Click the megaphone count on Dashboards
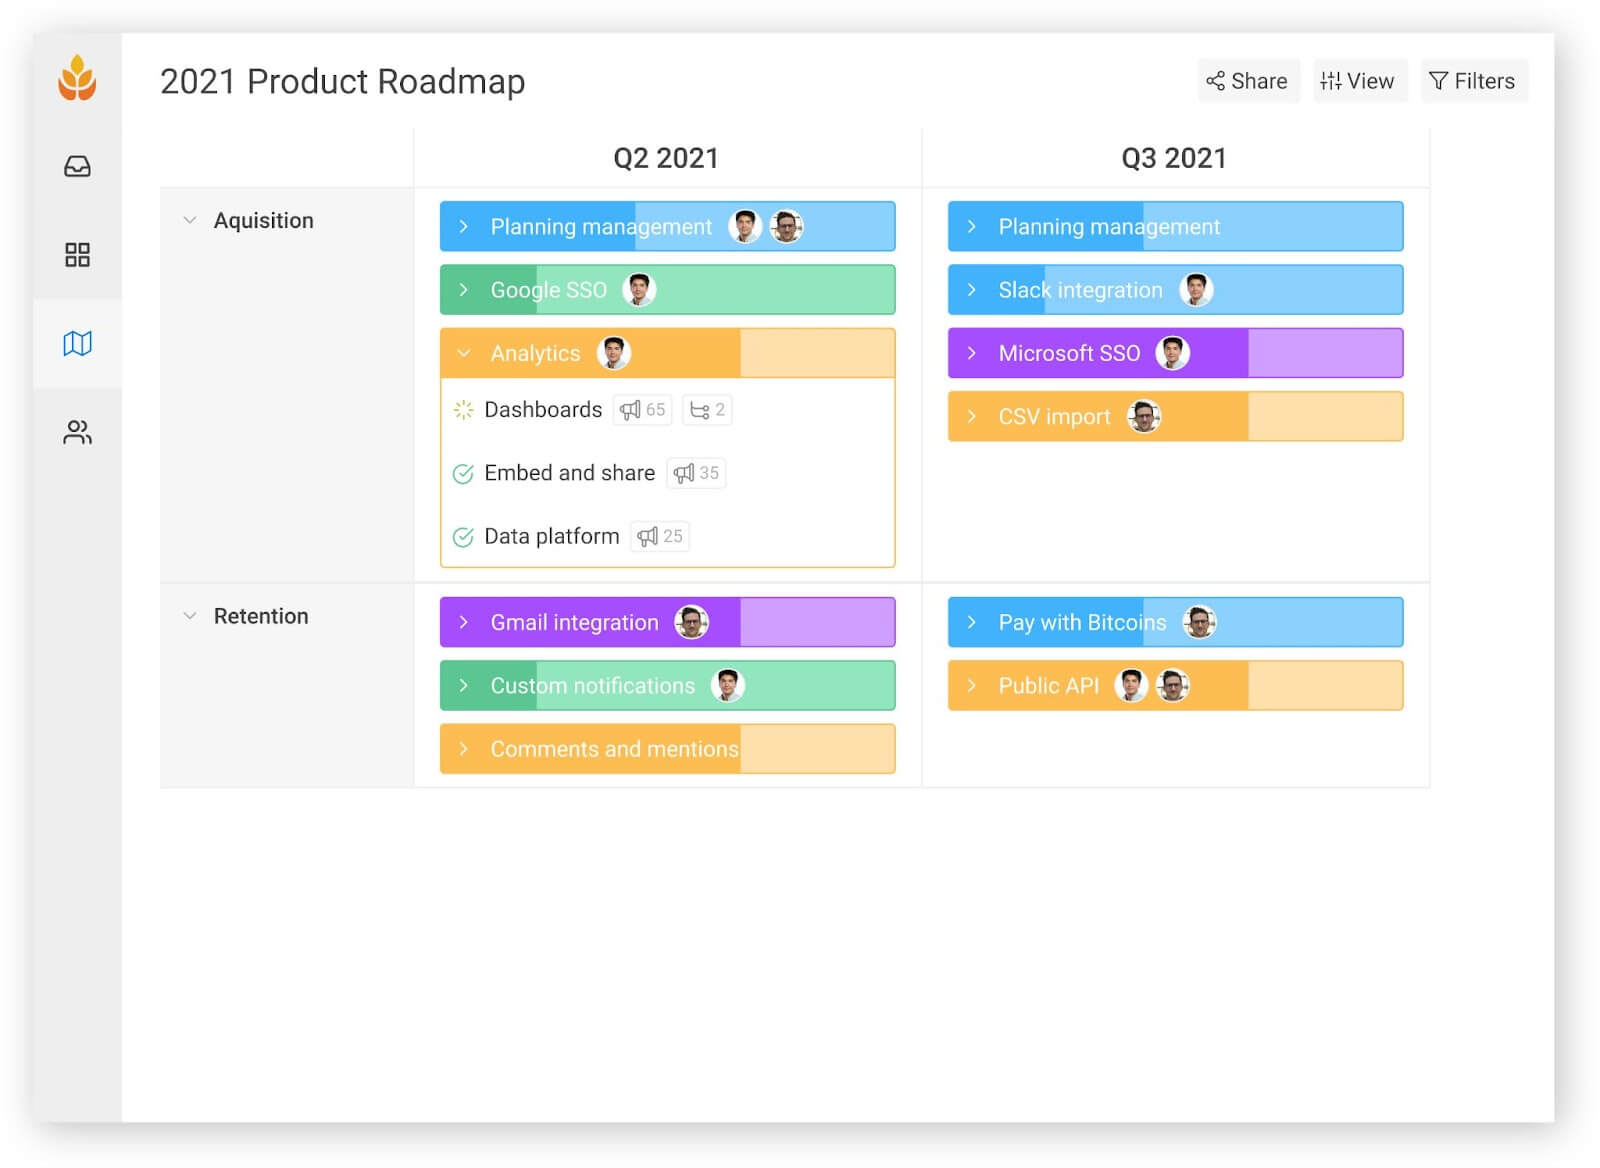This screenshot has width=1600, height=1168. 642,410
